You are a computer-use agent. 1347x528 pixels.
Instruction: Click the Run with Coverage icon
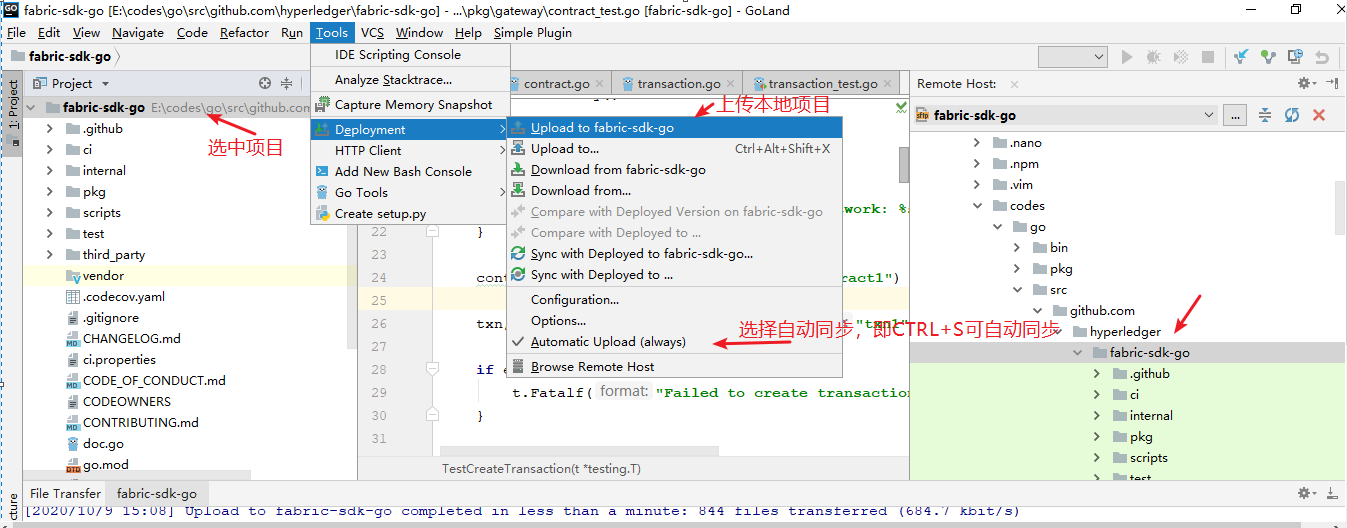[1181, 58]
